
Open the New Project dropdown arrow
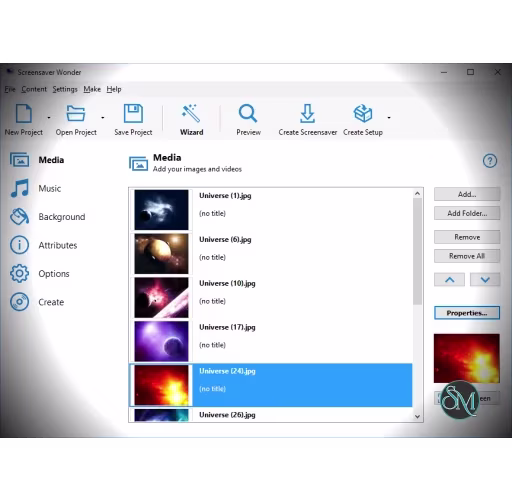coord(49,118)
